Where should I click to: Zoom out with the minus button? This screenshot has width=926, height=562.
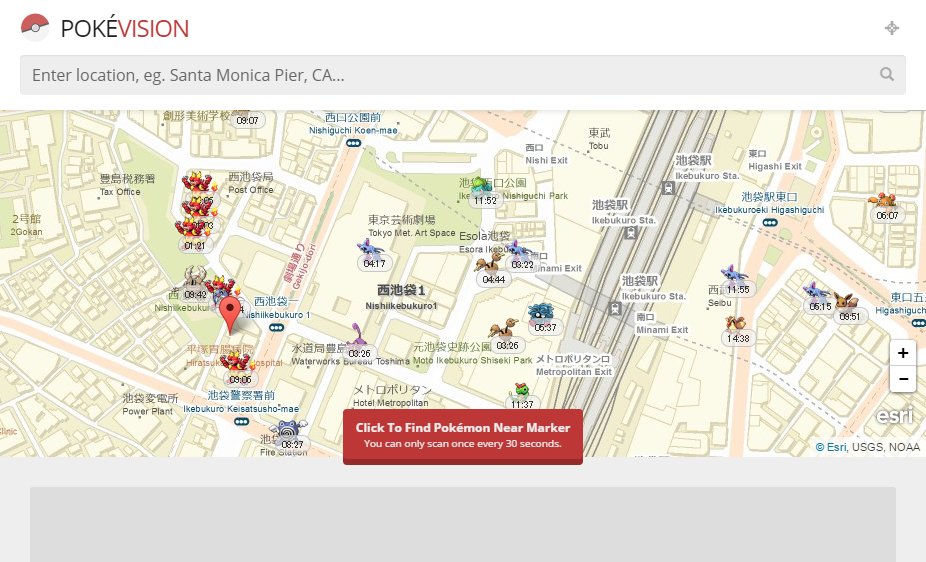click(x=902, y=378)
